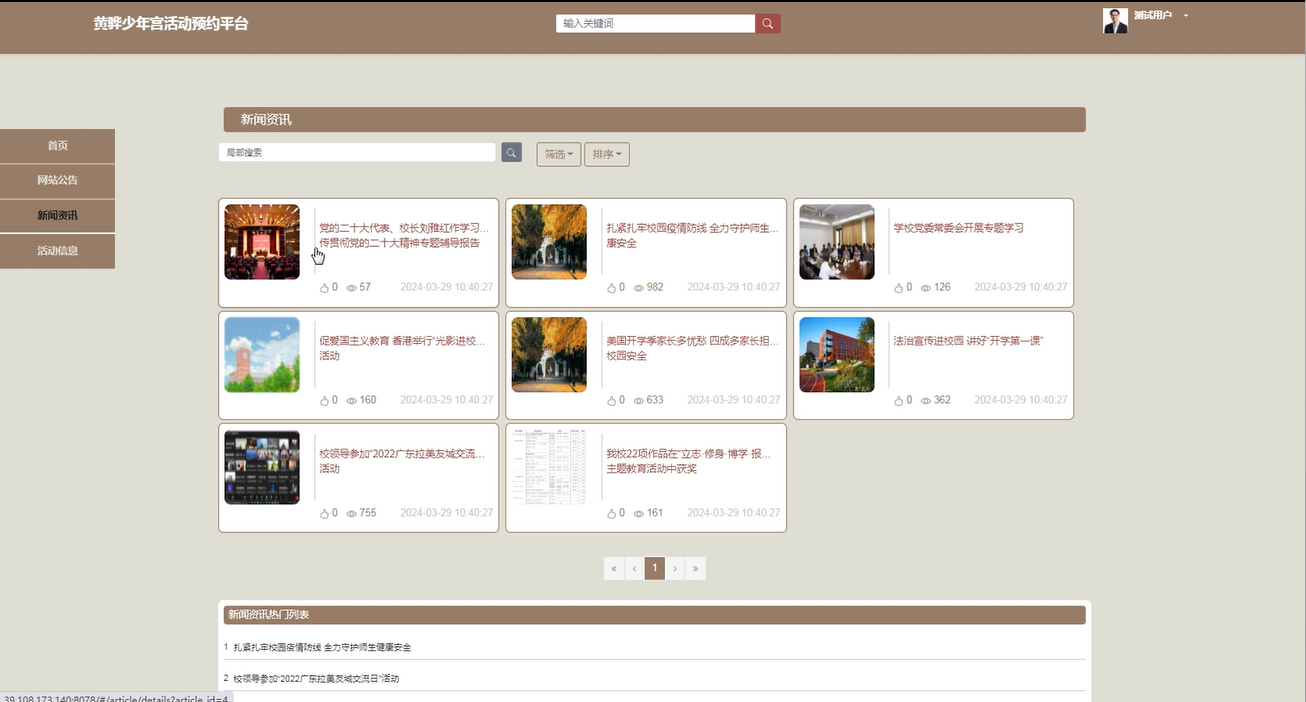Expand the 测试用户 account dropdown arrow
The width and height of the screenshot is (1306, 702).
pos(1186,16)
